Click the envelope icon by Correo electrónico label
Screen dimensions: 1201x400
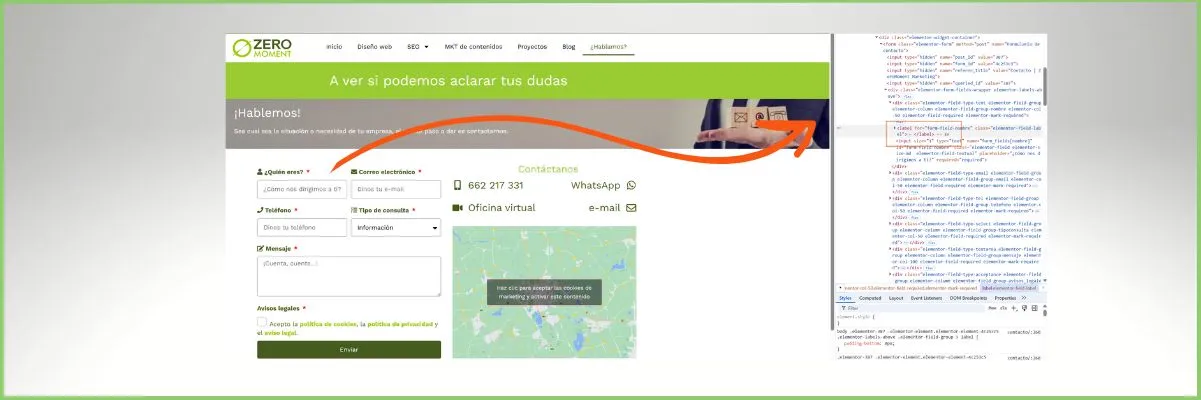[x=355, y=172]
